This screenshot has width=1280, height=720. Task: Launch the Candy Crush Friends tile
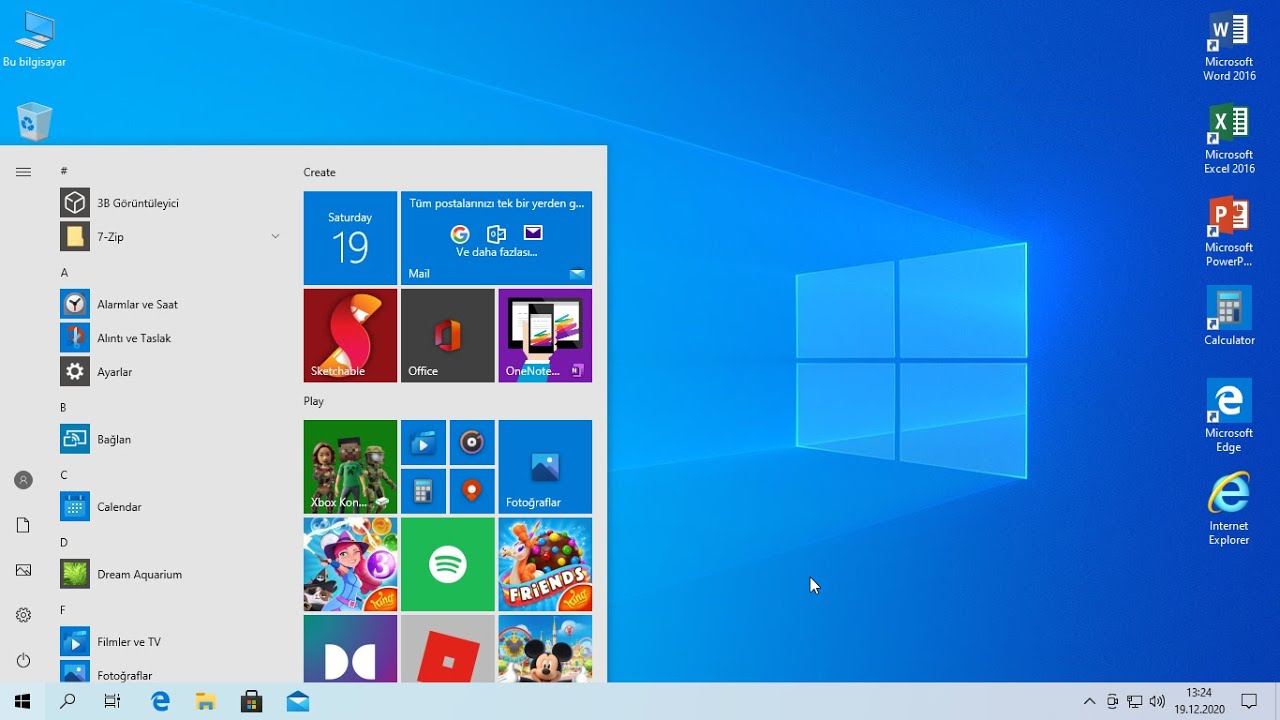pos(545,564)
